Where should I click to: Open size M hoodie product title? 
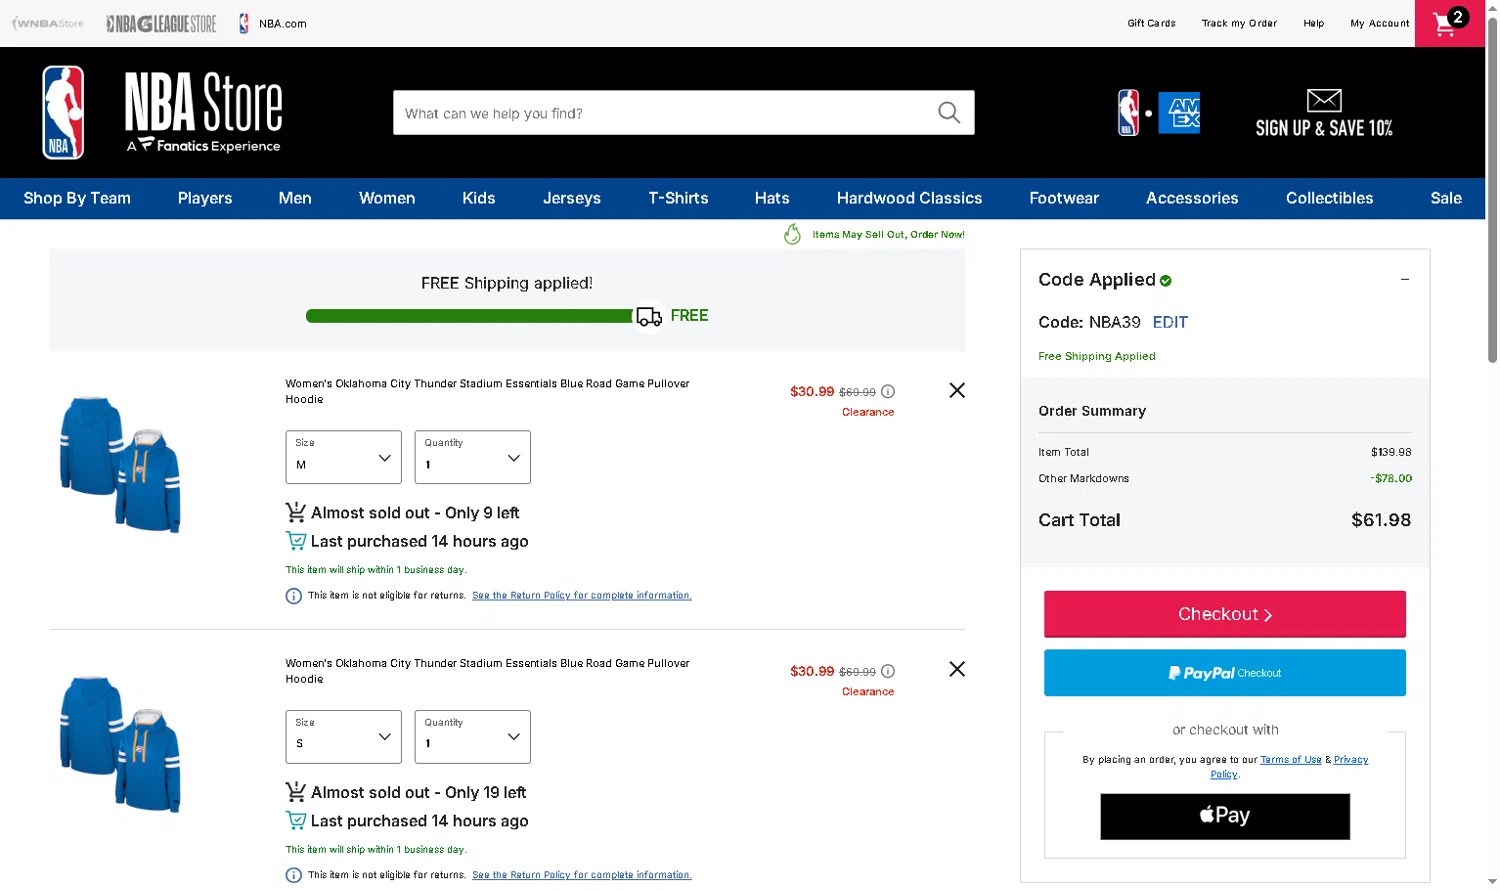coord(487,391)
